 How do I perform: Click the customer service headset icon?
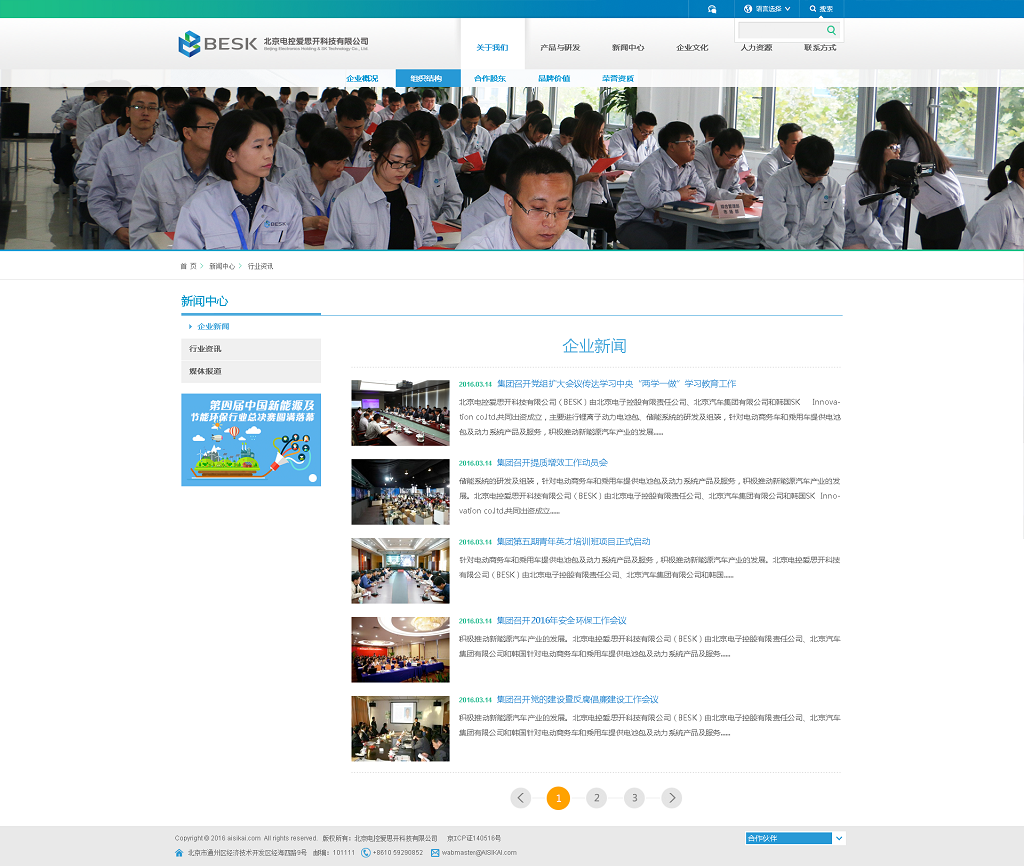click(x=711, y=9)
